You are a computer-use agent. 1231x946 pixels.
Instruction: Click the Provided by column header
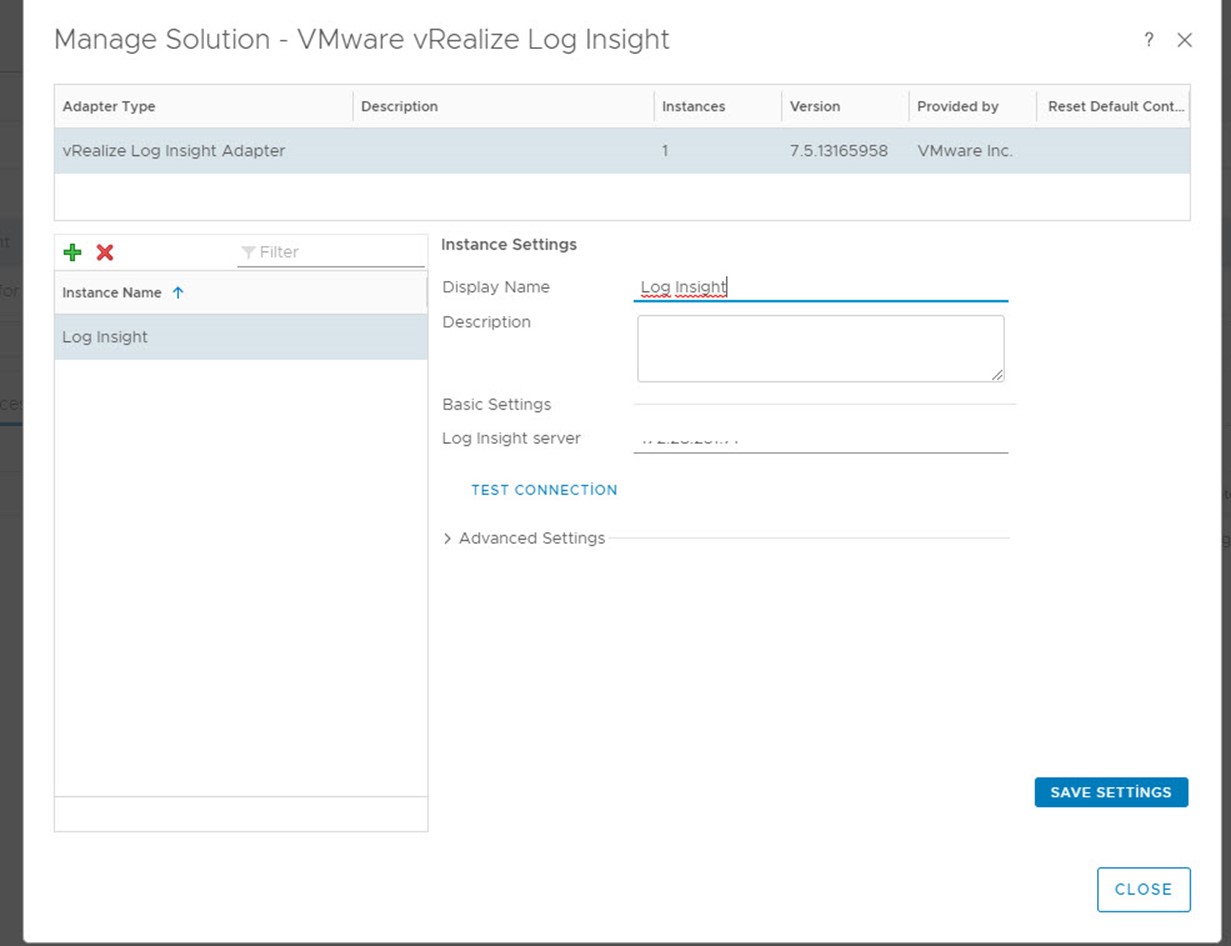972,106
